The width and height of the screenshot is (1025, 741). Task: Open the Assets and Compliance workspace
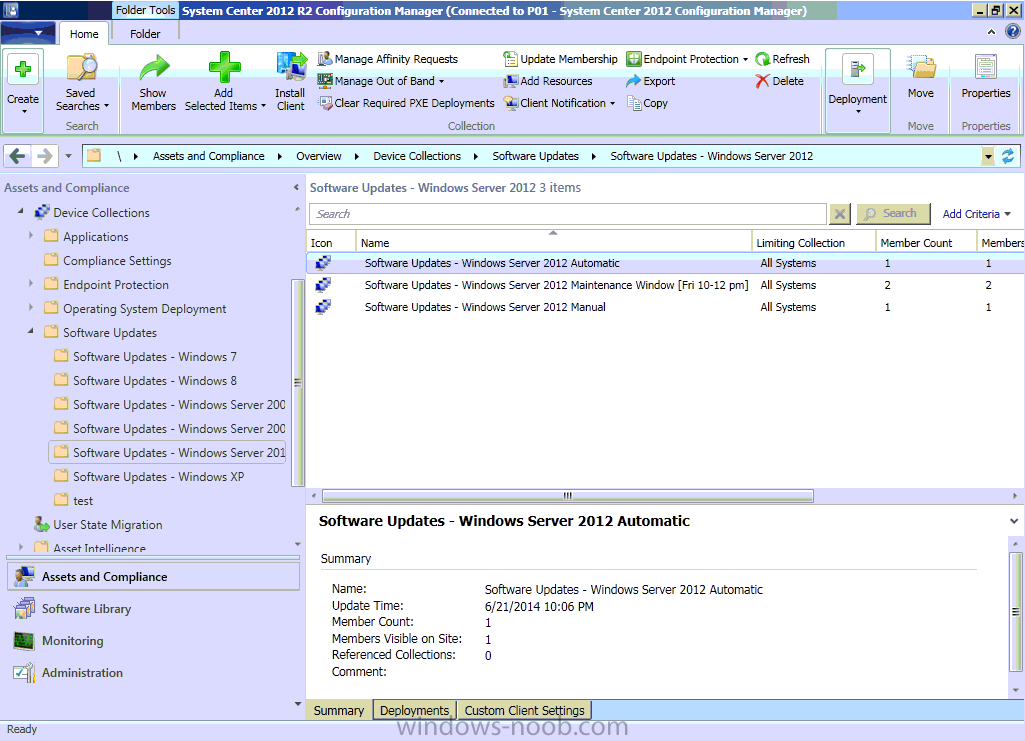[x=154, y=577]
